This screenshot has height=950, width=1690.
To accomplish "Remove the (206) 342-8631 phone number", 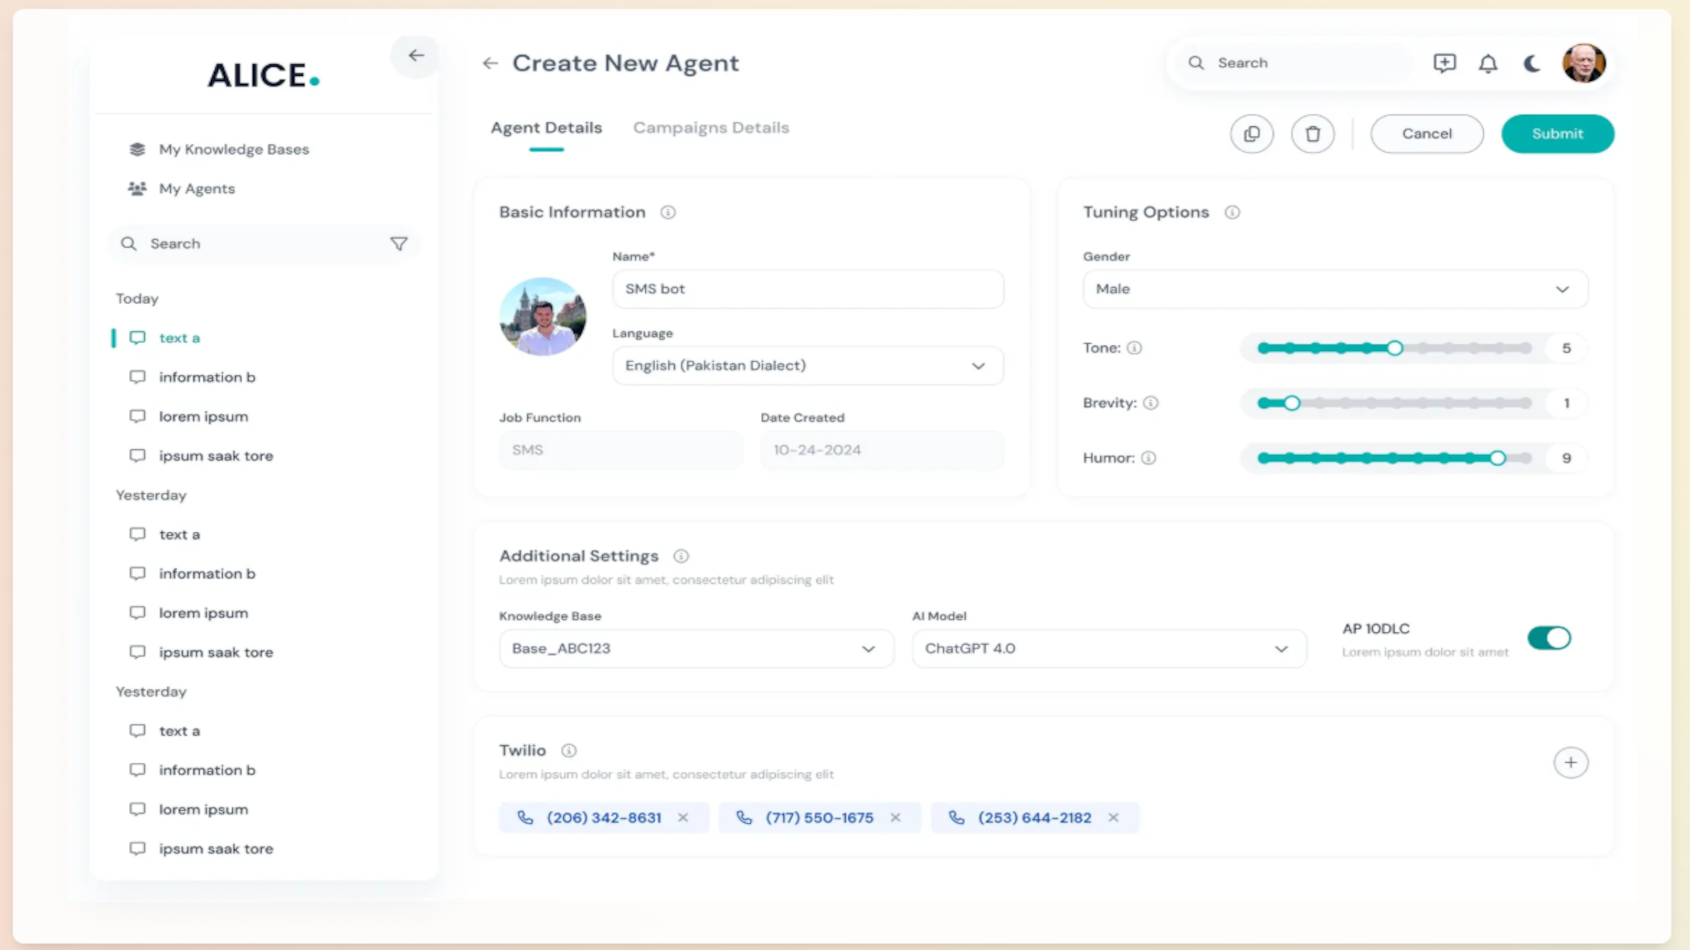I will (683, 818).
